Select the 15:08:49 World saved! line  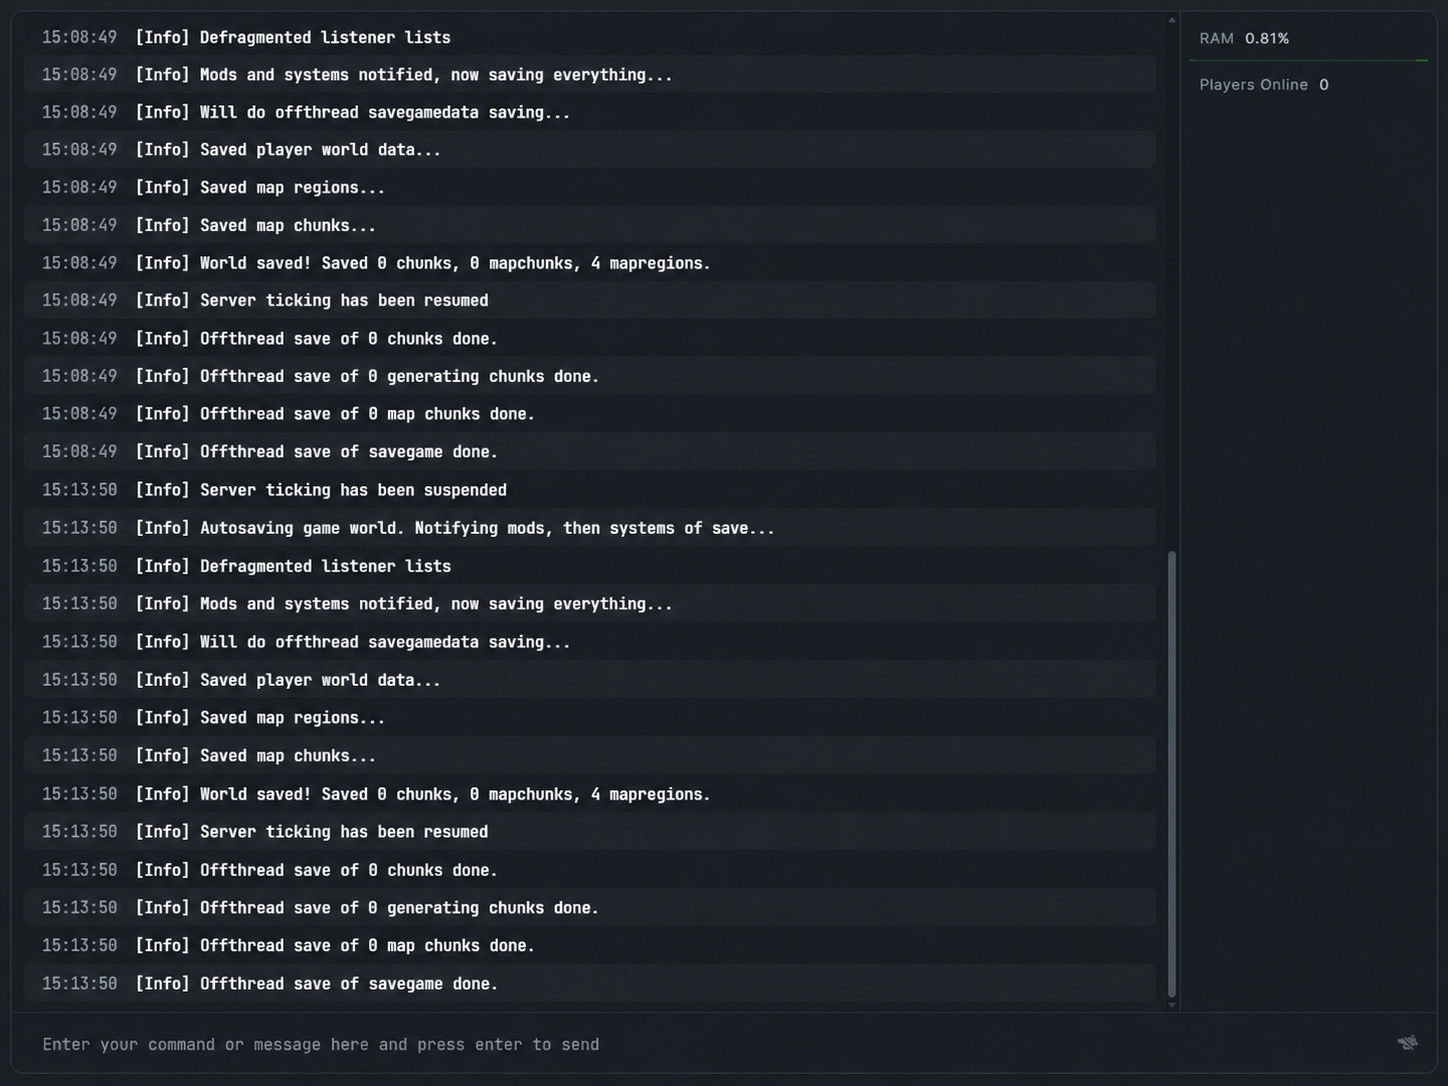click(590, 263)
